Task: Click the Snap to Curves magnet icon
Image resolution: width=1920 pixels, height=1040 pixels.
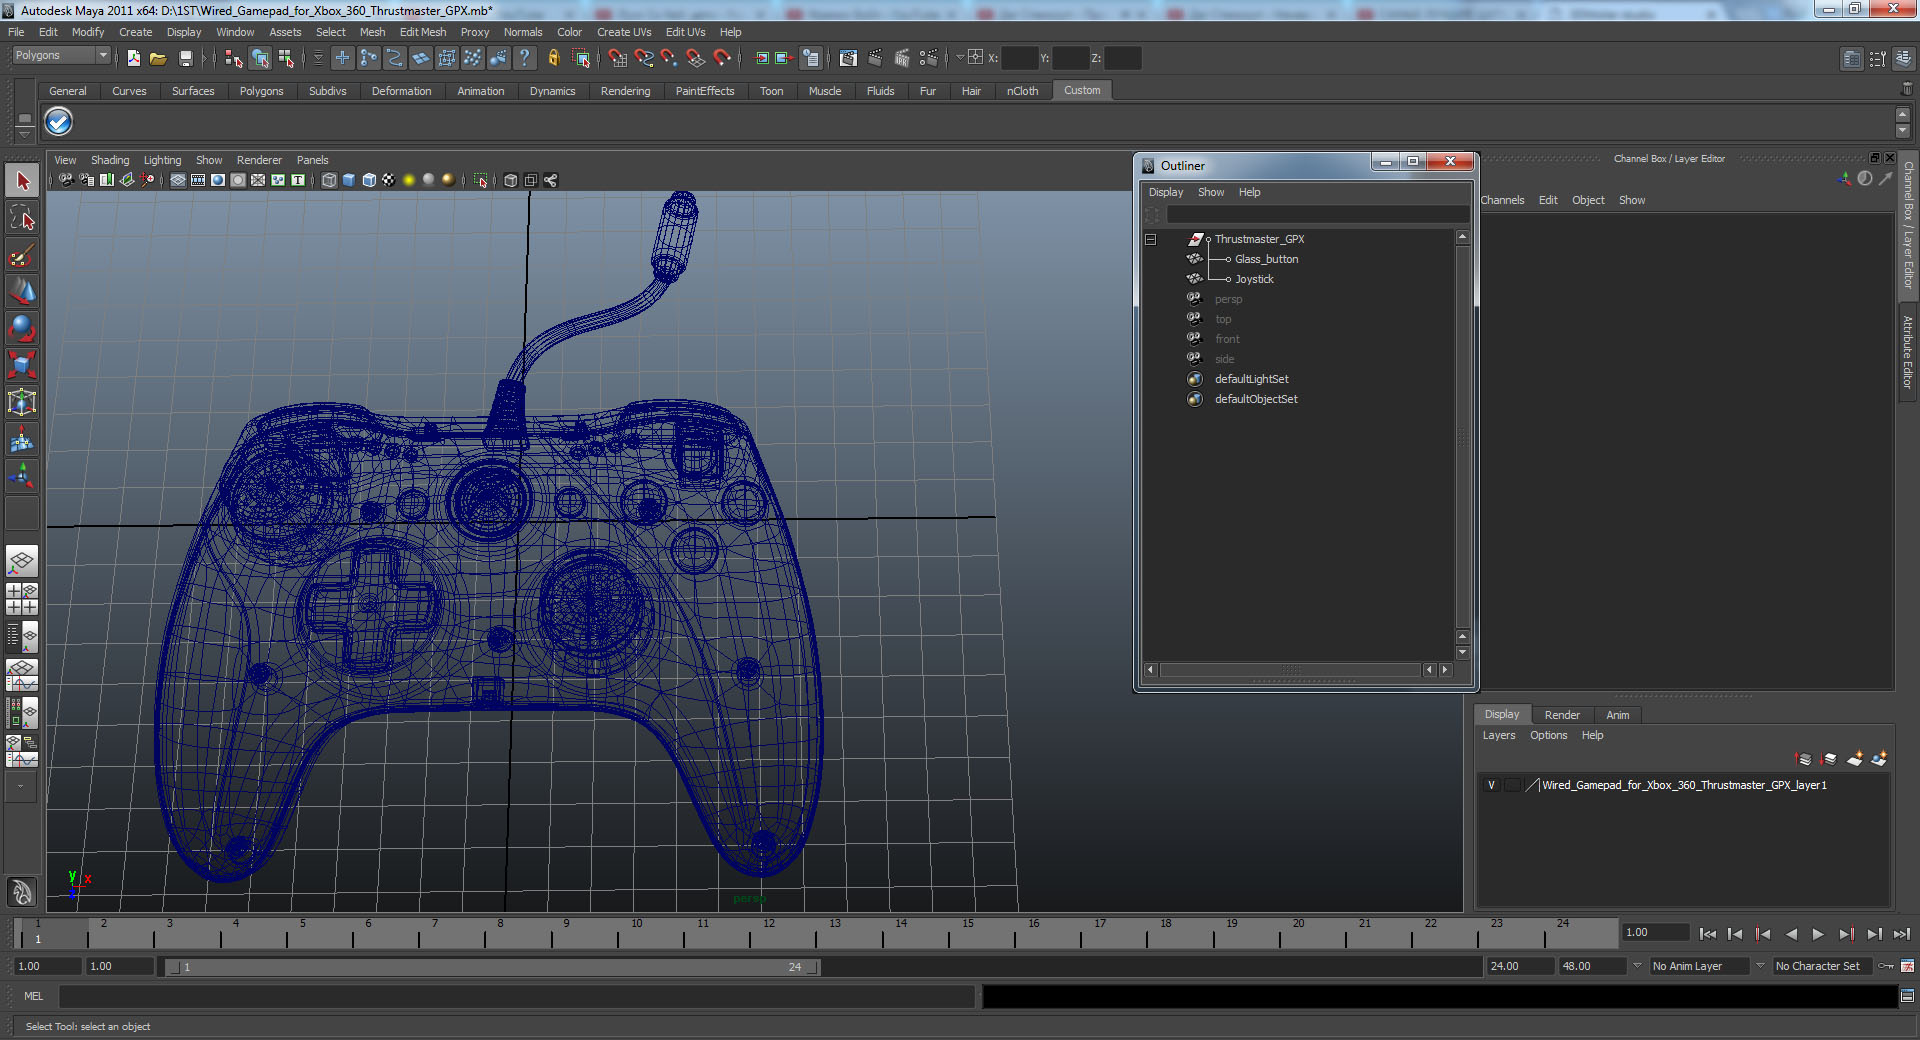Action: pyautogui.click(x=644, y=58)
